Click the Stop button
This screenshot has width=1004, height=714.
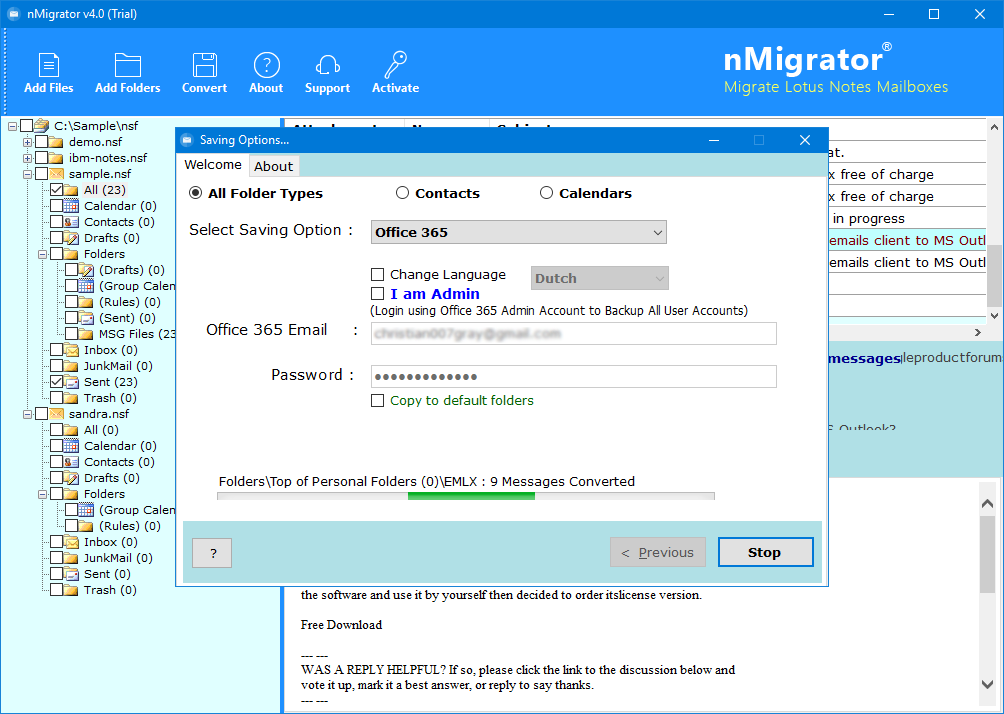point(765,552)
